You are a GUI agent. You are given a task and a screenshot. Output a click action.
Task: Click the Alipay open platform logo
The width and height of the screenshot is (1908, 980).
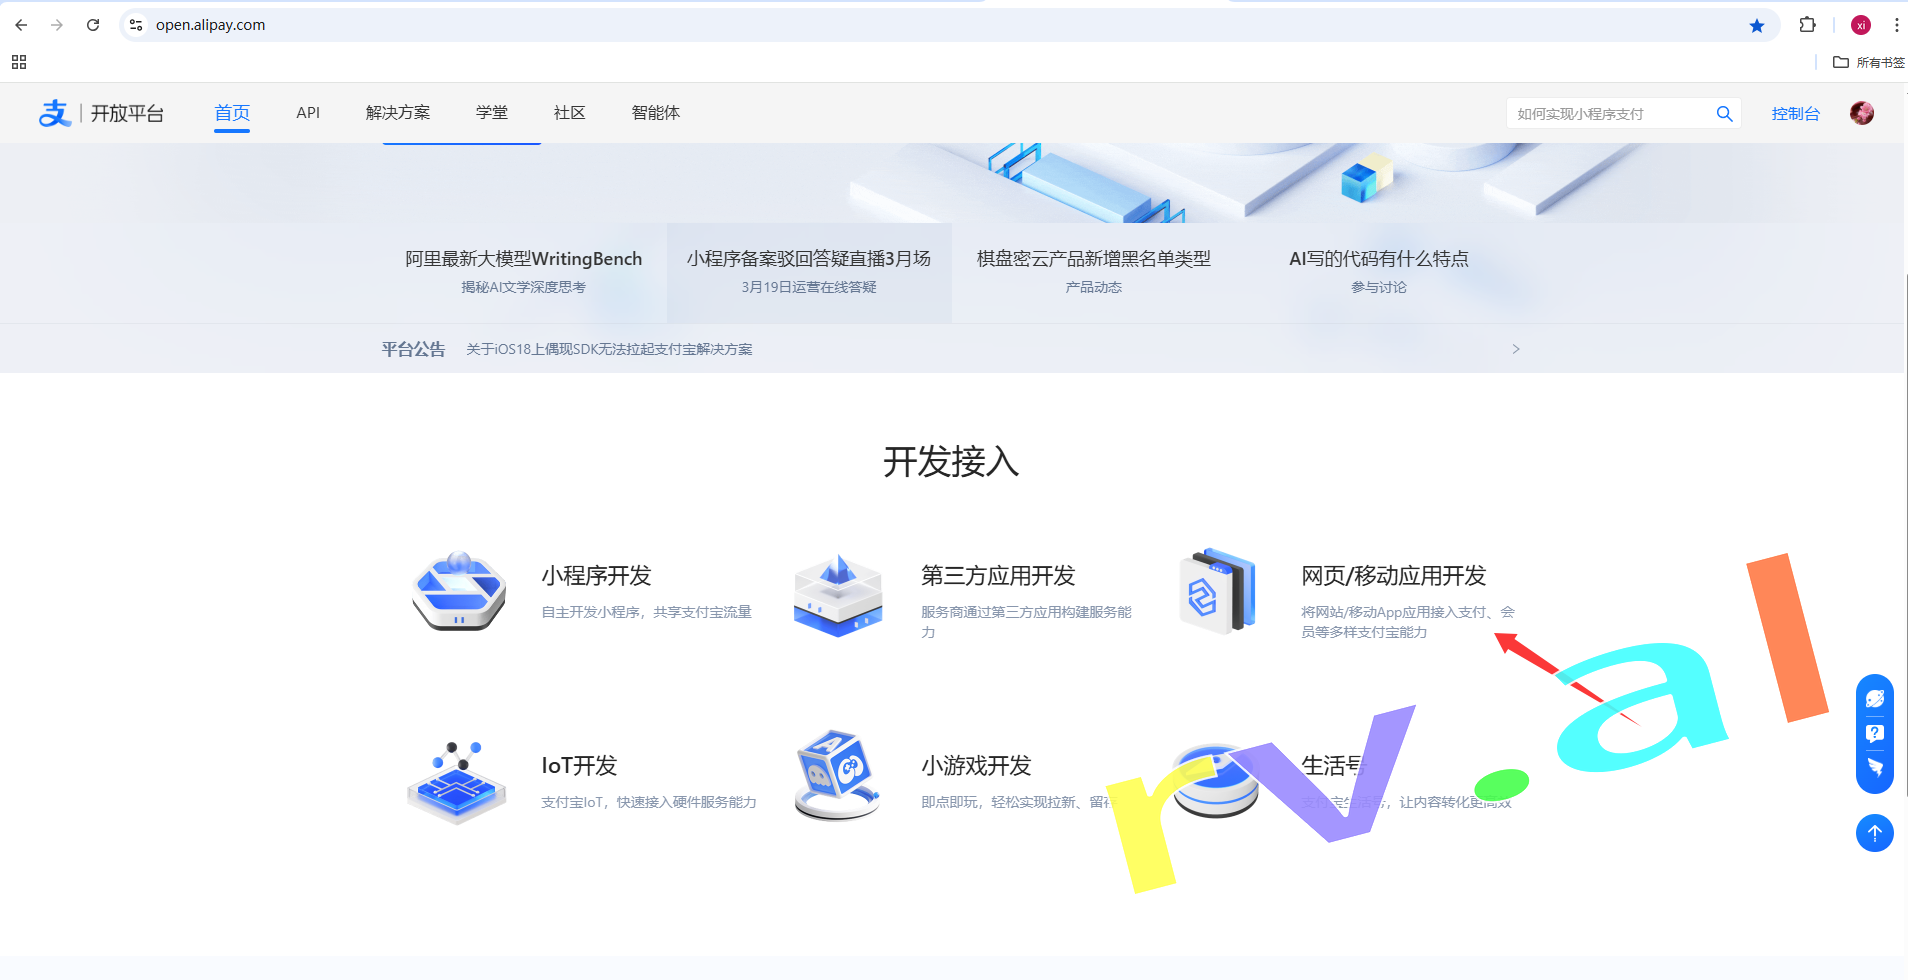[101, 113]
